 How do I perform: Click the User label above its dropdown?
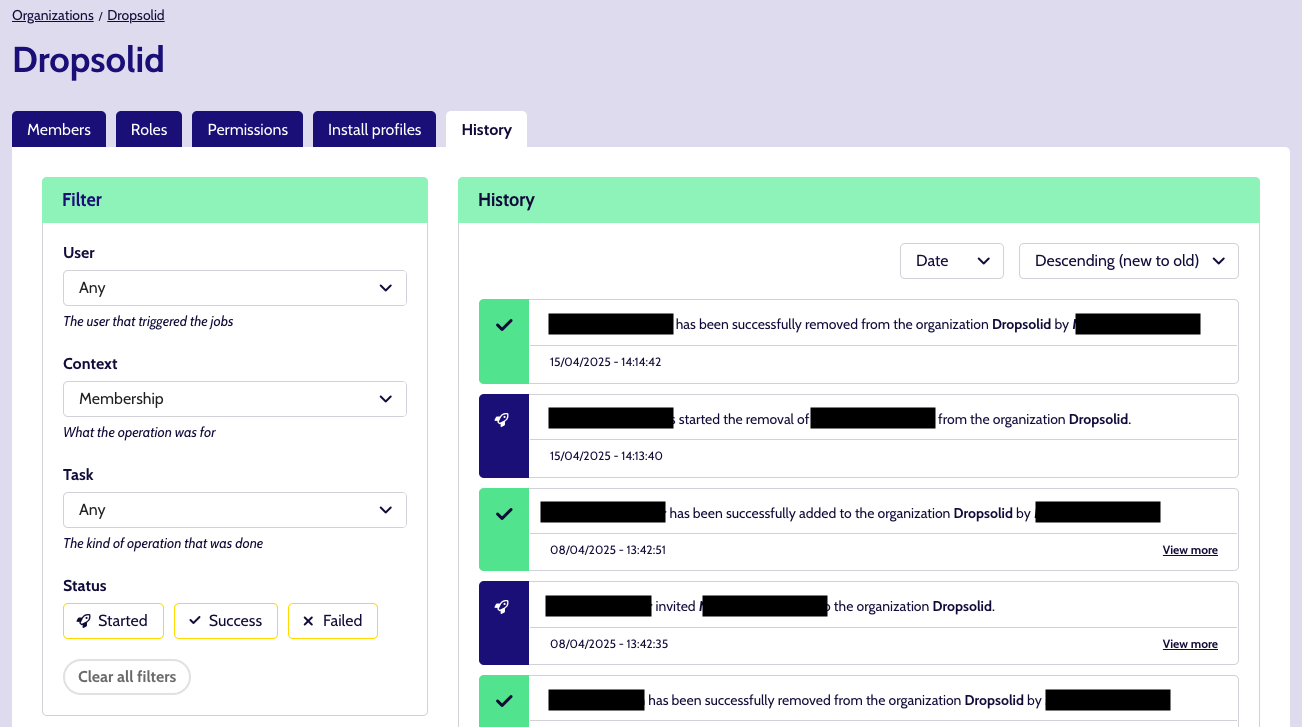pyautogui.click(x=79, y=253)
